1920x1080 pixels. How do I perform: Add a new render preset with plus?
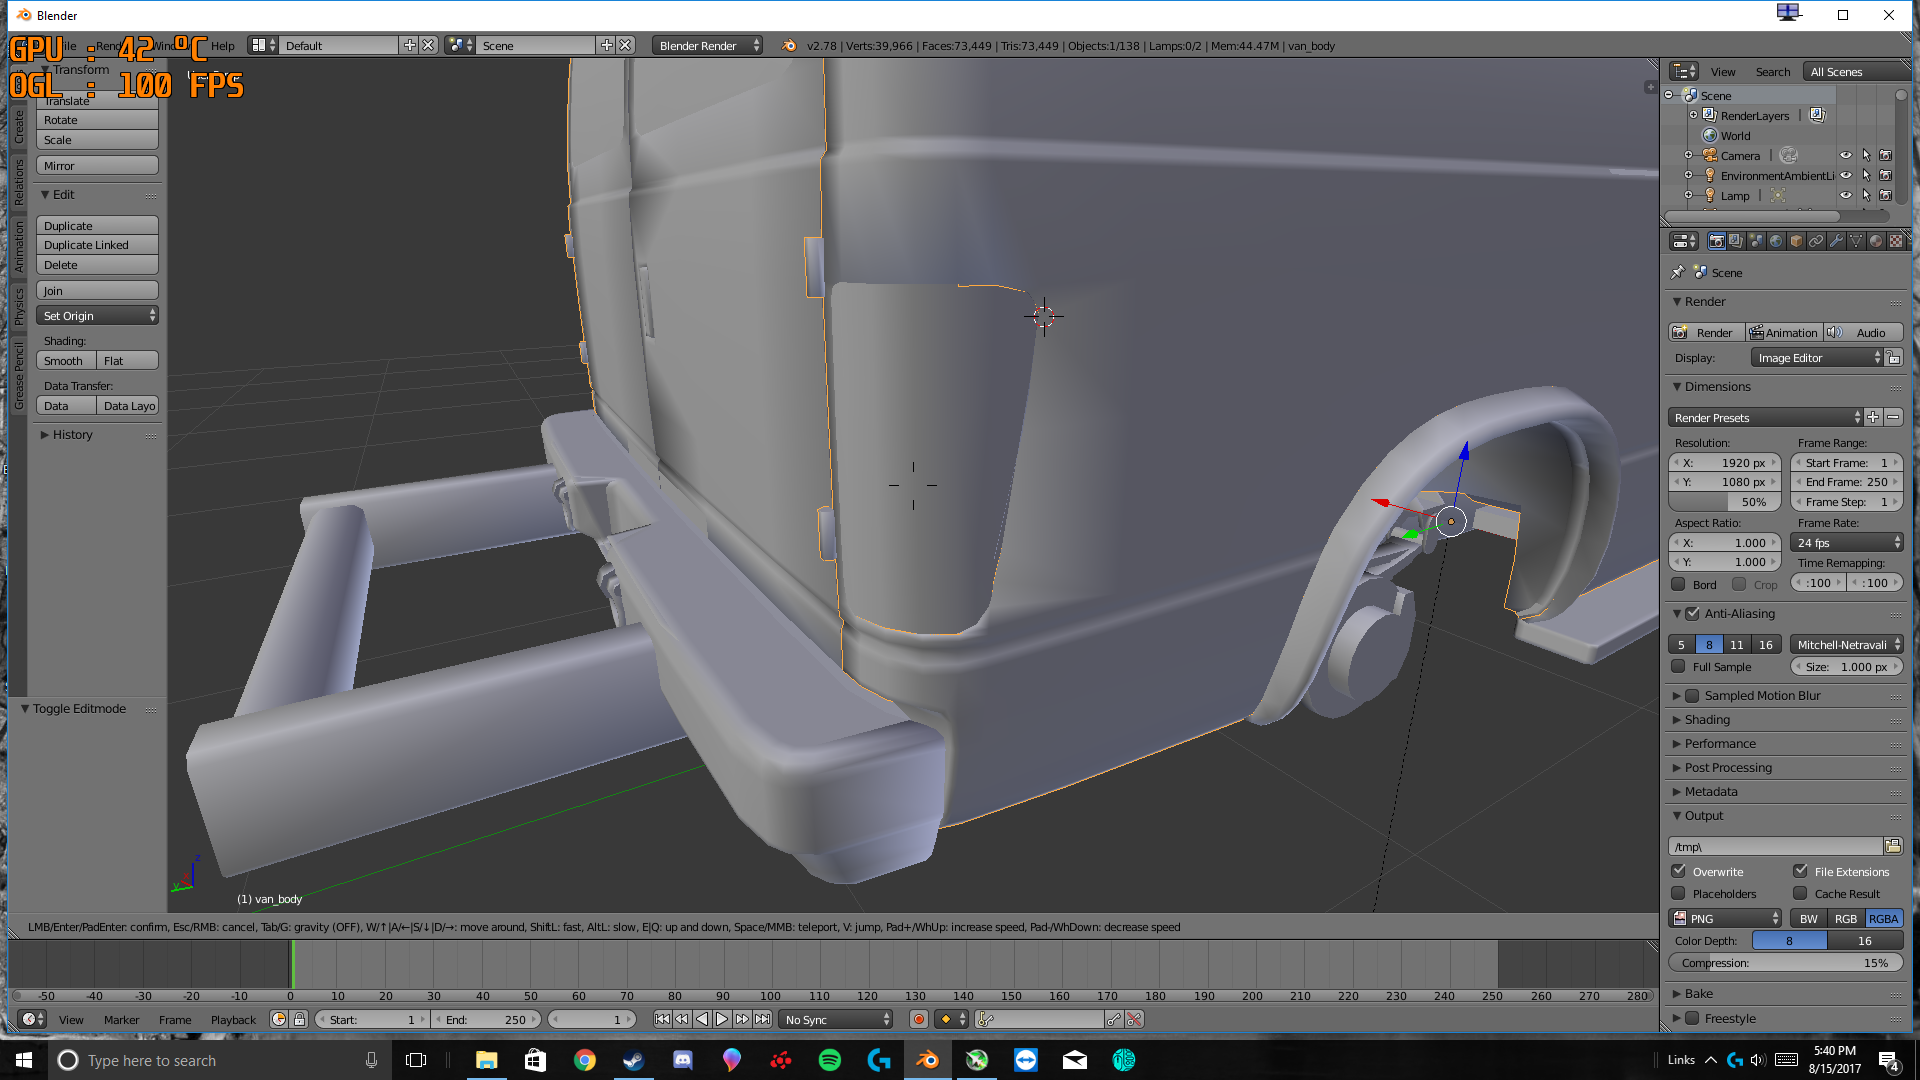(x=1873, y=417)
